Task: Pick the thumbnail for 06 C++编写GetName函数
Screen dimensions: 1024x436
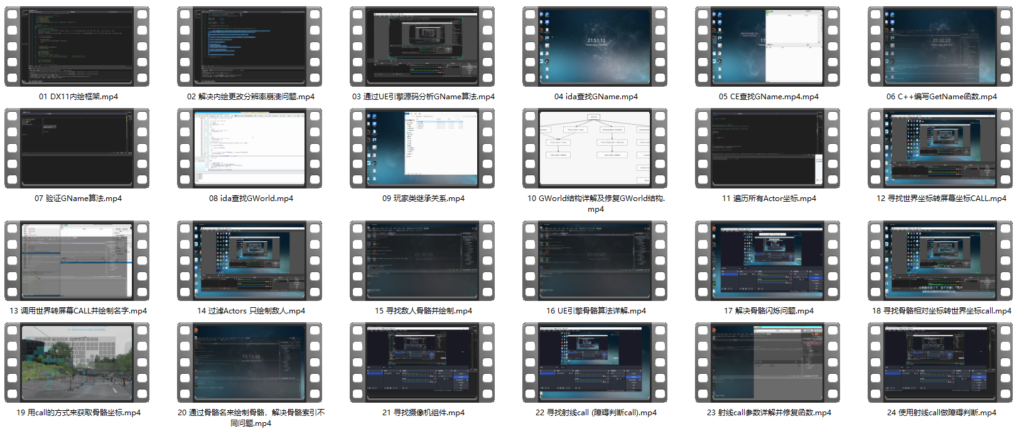Action: click(941, 47)
